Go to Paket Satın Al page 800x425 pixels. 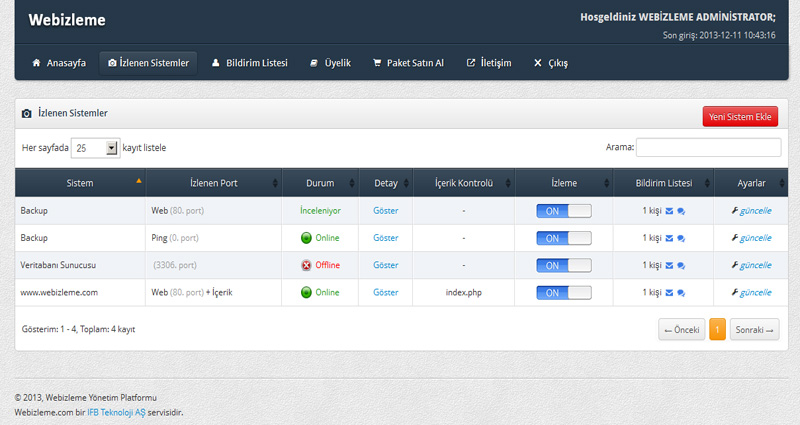click(x=407, y=63)
